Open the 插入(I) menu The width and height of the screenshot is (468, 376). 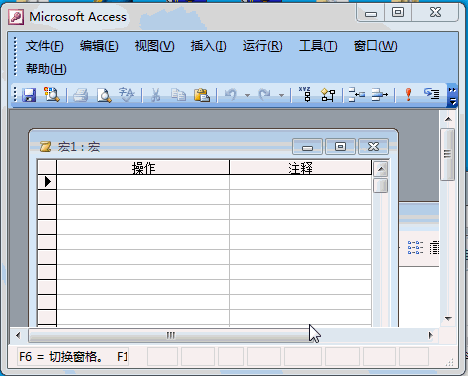point(209,46)
